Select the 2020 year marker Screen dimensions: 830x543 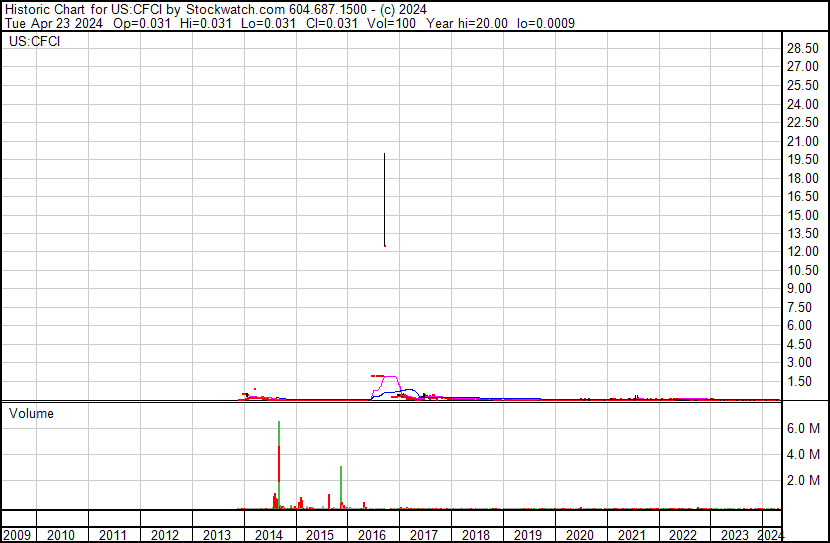[x=580, y=535]
